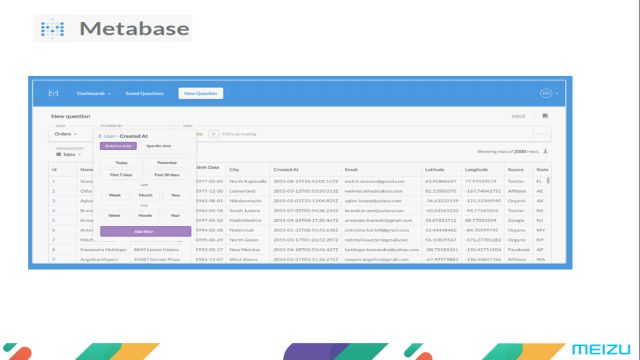640x360 pixels.
Task: Select Year under the Last label
Action: point(176,195)
